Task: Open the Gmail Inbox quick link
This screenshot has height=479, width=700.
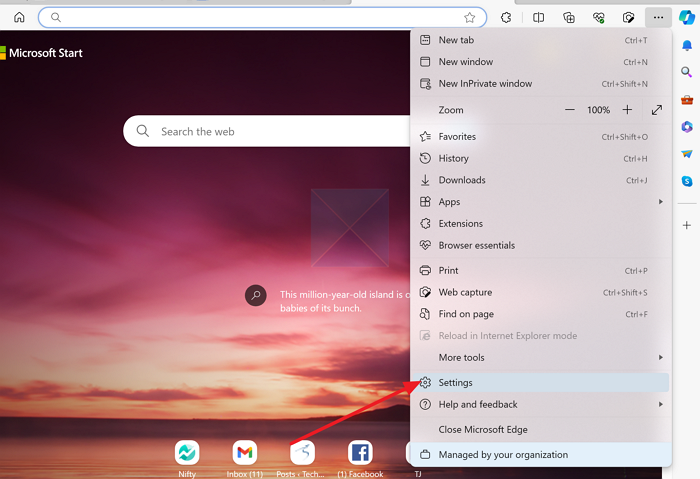Action: tap(245, 458)
